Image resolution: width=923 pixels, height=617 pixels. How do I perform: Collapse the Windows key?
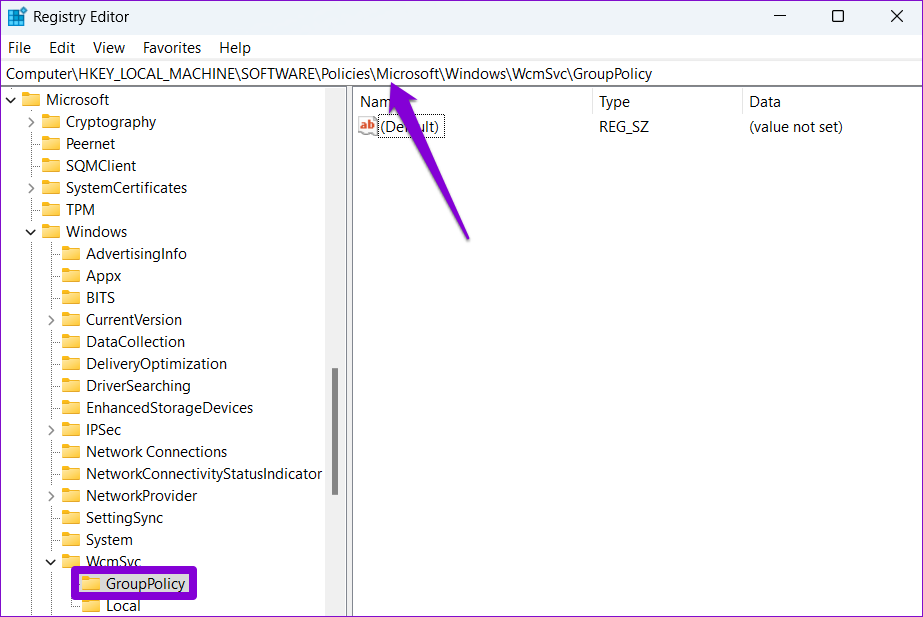coord(31,232)
